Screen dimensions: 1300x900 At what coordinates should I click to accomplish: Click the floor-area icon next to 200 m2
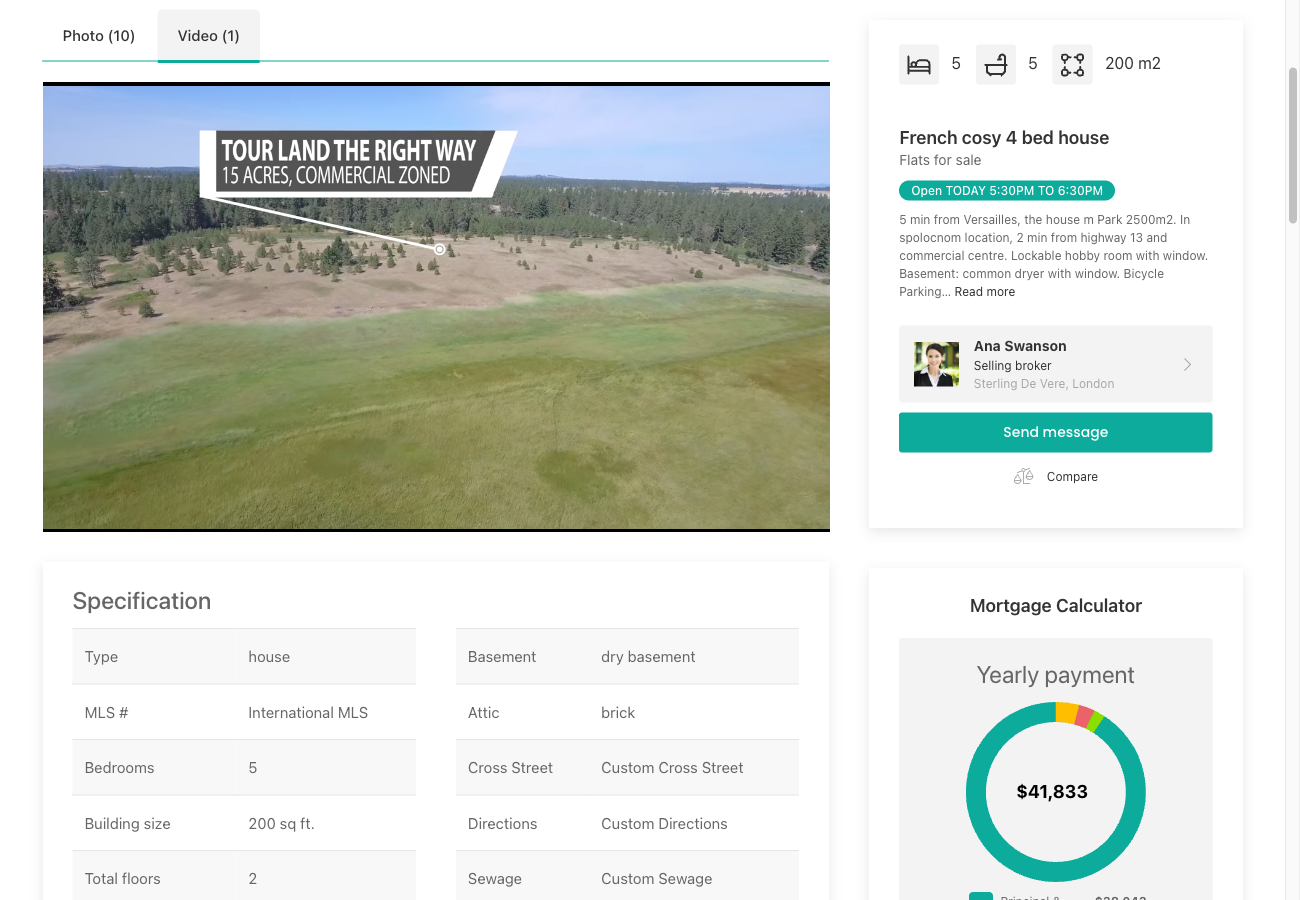coord(1072,63)
